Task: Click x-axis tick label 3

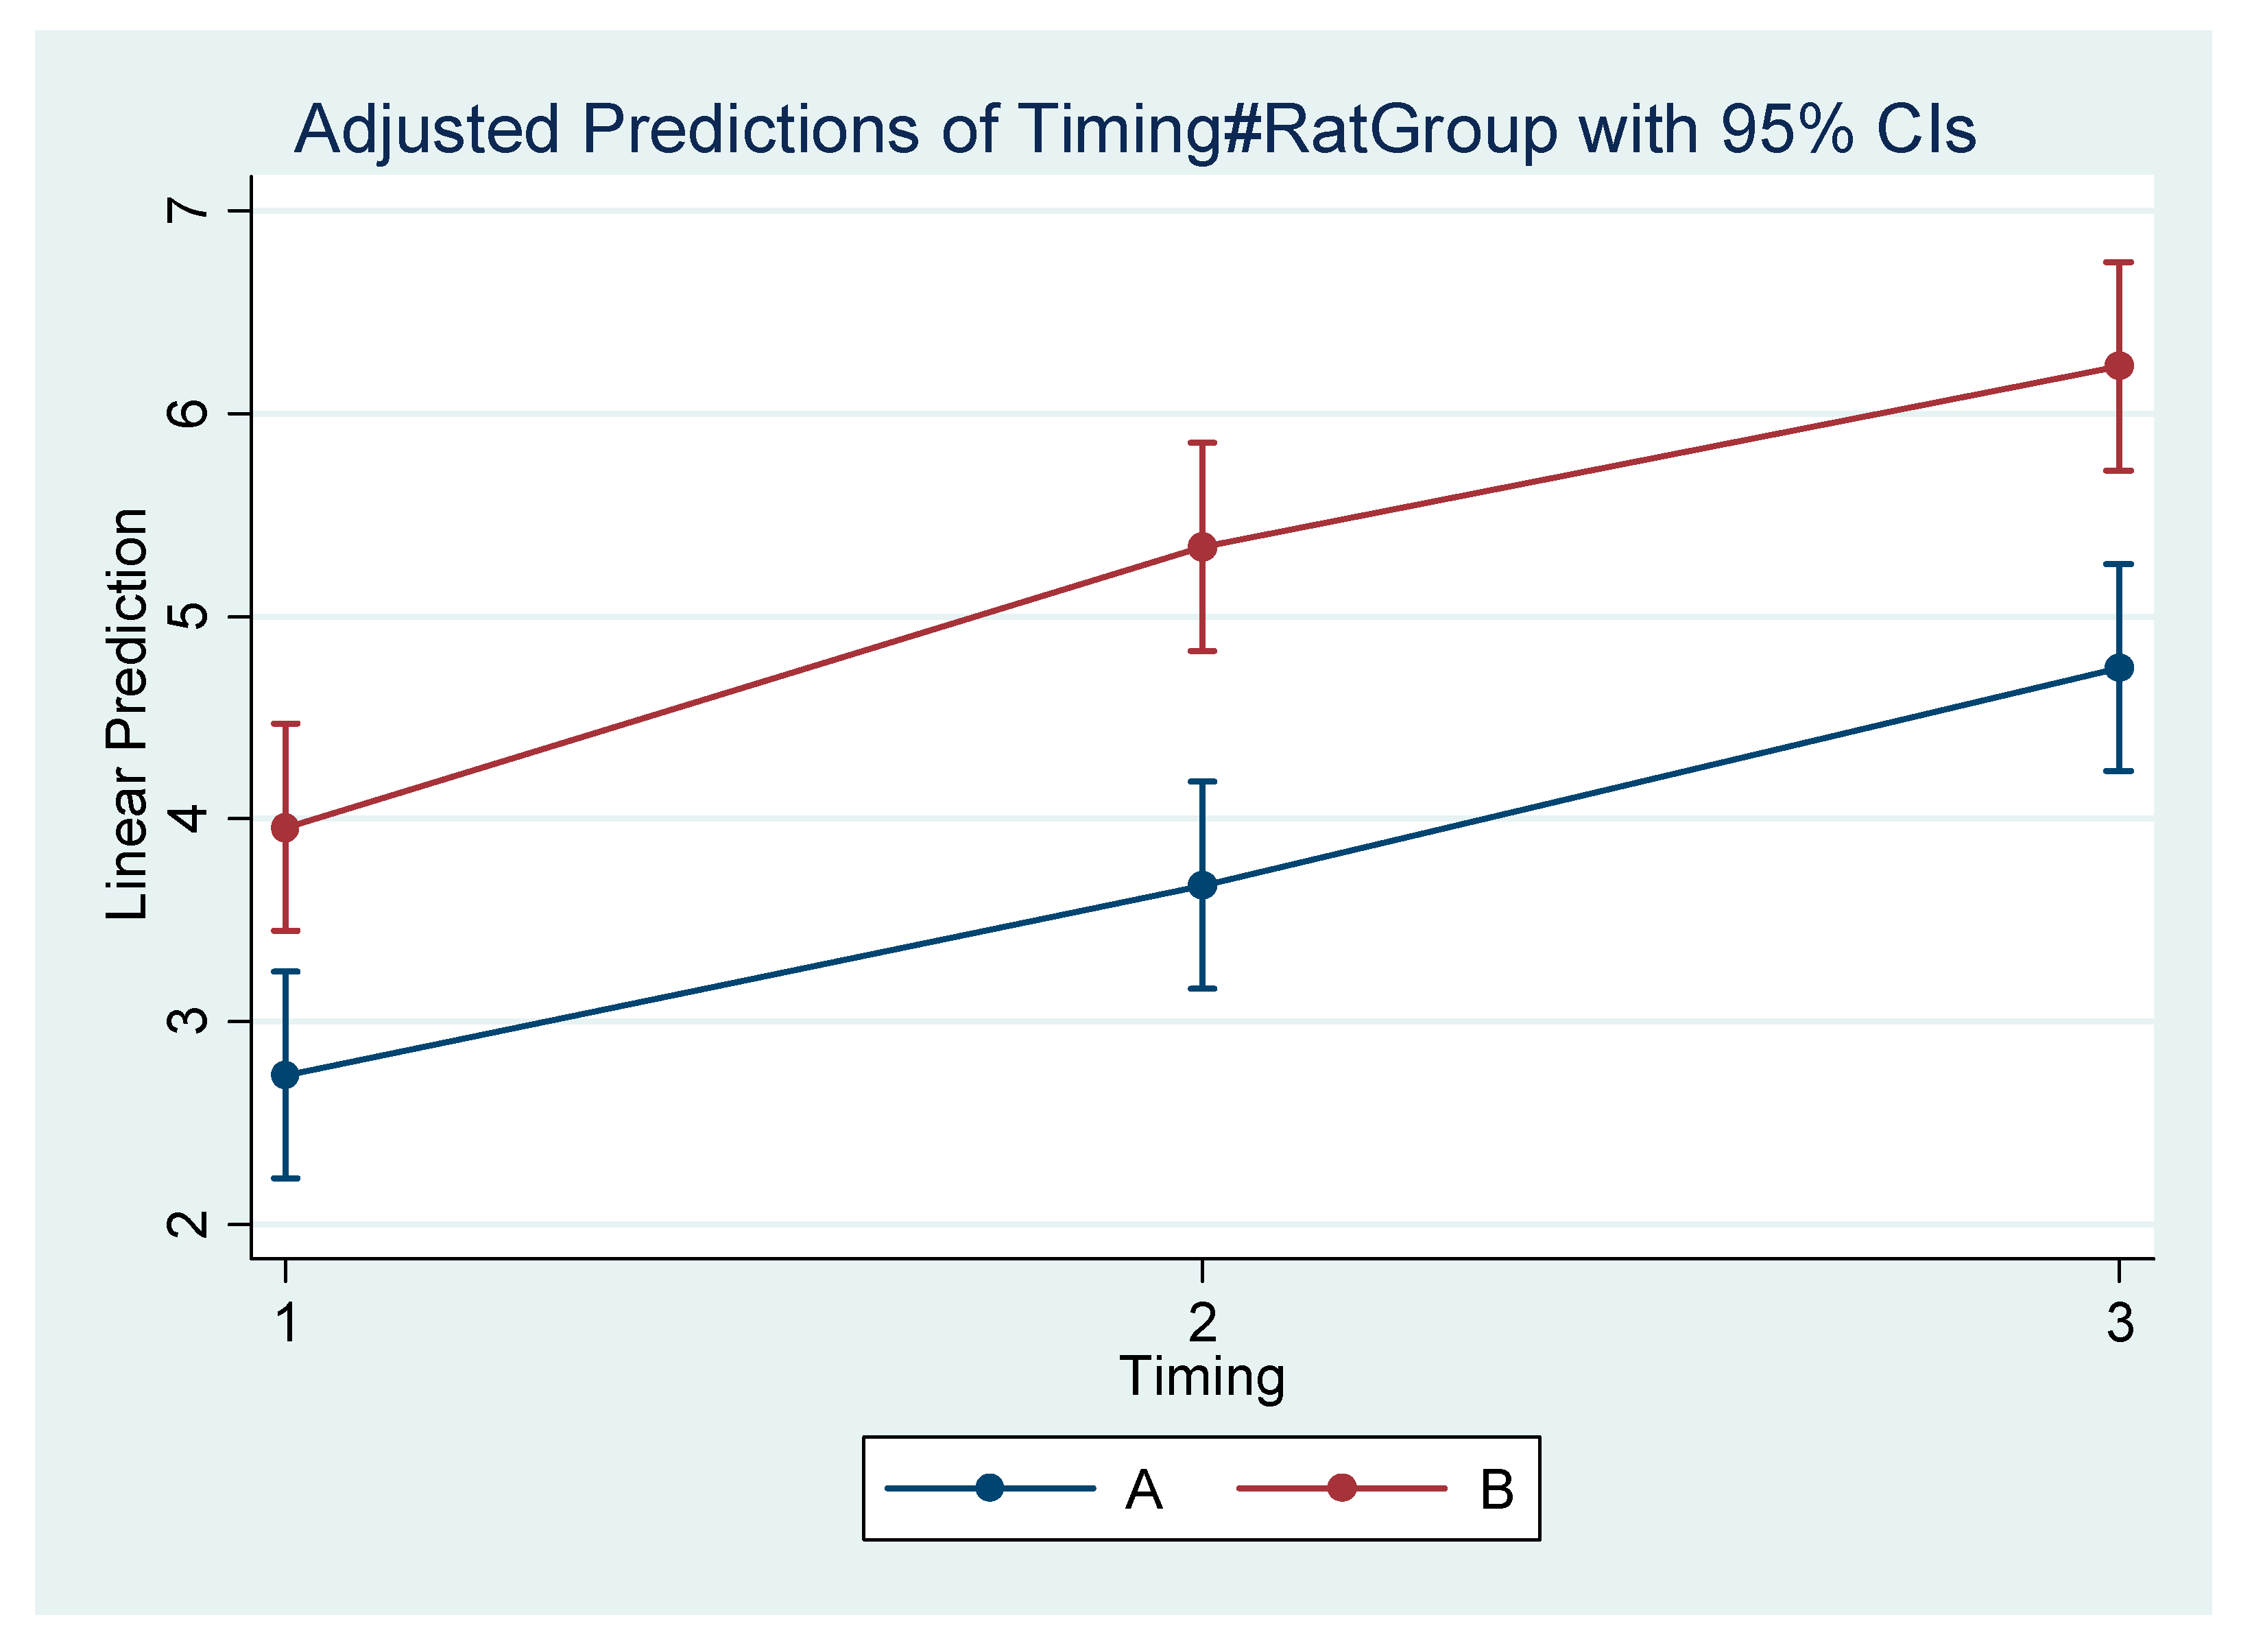Action: [x=2120, y=1323]
